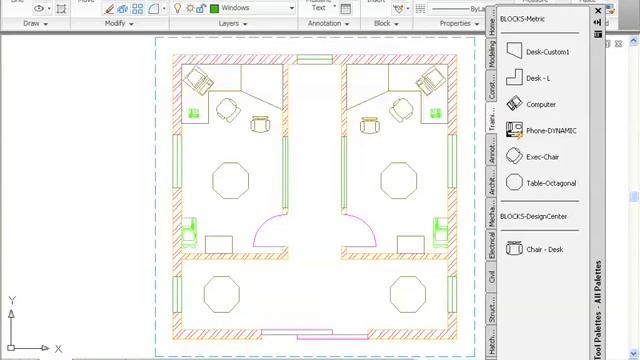Switch to the Modeling palette tab
This screenshot has height=360, width=640.
pos(491,54)
